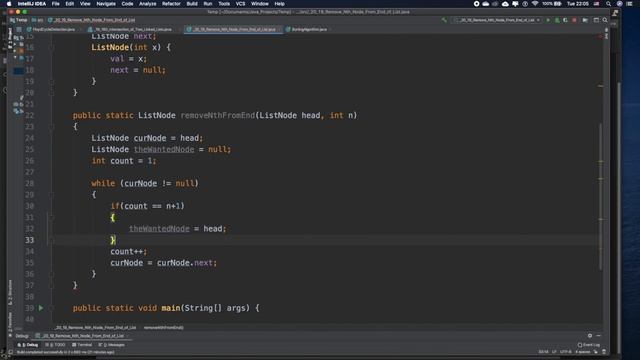Open the Debug panel settings gear
640x360 pixels.
click(590, 336)
